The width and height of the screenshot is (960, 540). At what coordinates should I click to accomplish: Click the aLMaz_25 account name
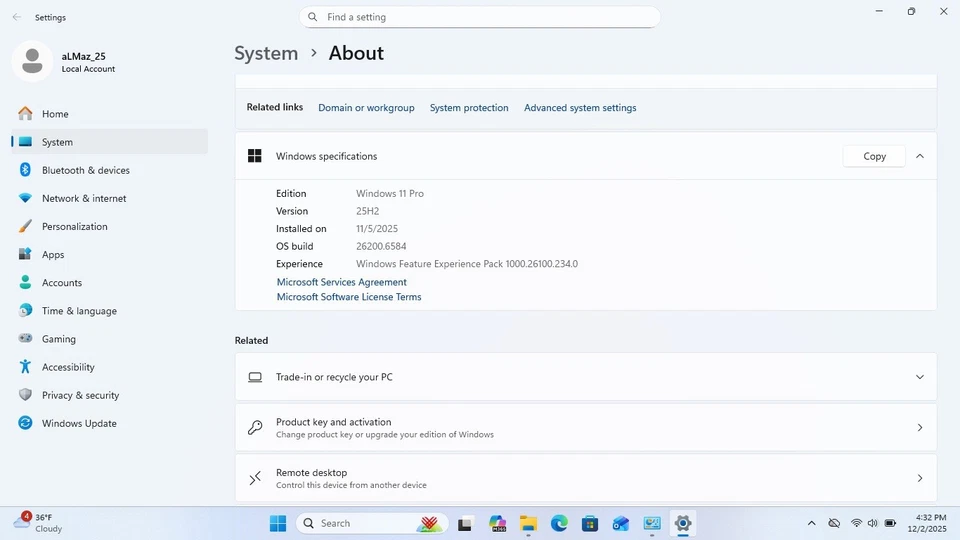[83, 56]
